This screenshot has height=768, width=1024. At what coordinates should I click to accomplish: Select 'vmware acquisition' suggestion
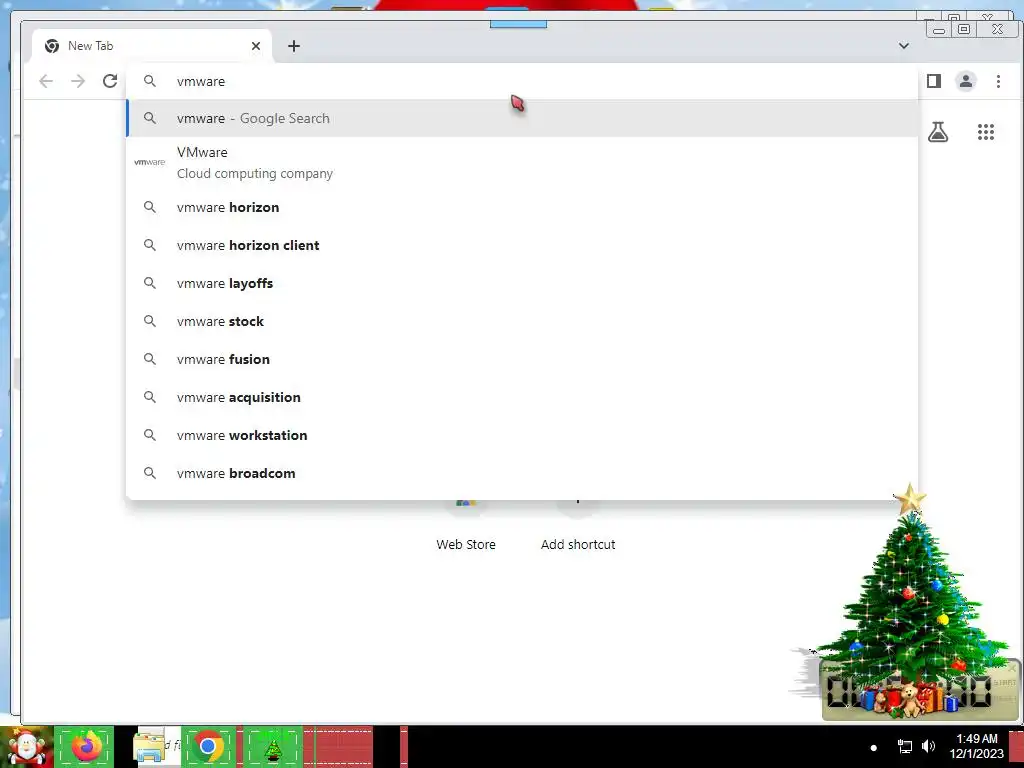point(522,396)
